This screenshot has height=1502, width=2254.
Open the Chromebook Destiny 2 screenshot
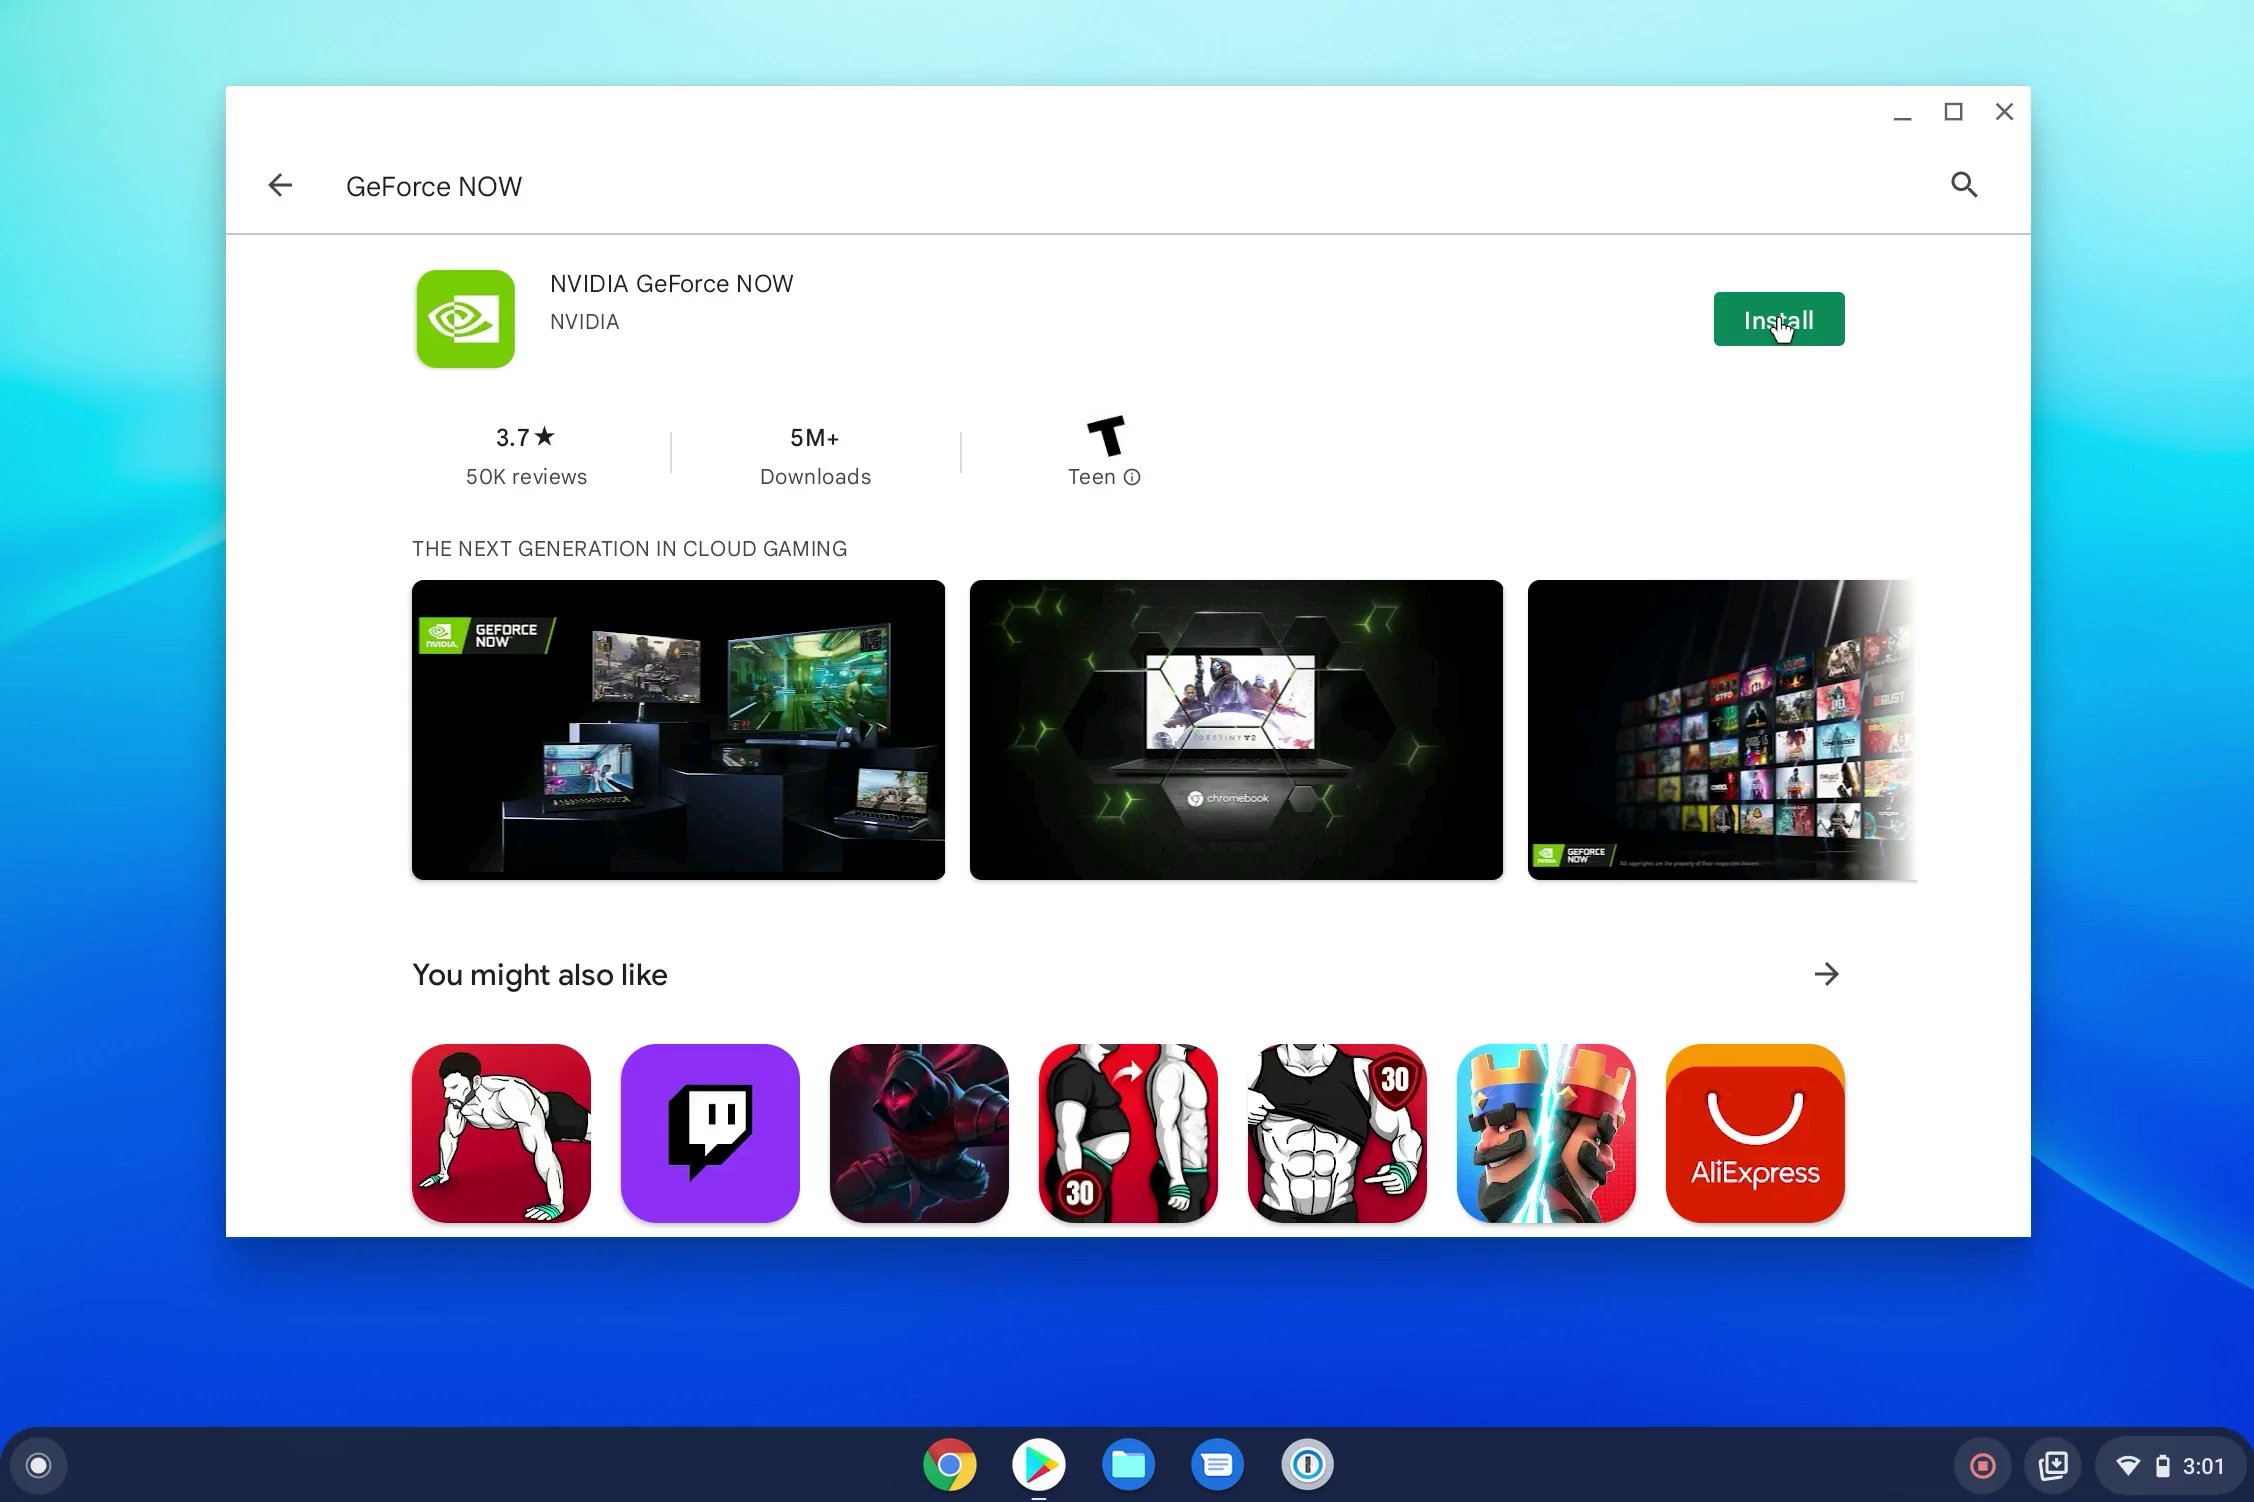coord(1236,730)
